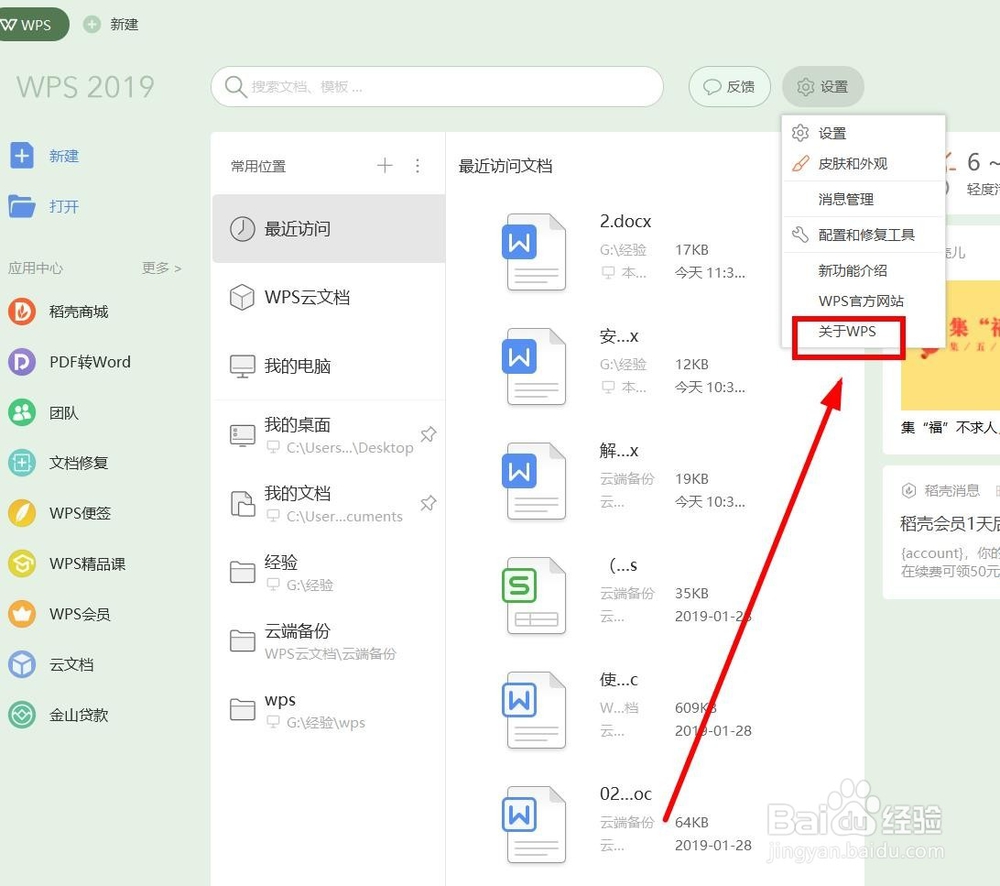Pin the 我的桌面 location
The height and width of the screenshot is (886, 1000).
[428, 434]
